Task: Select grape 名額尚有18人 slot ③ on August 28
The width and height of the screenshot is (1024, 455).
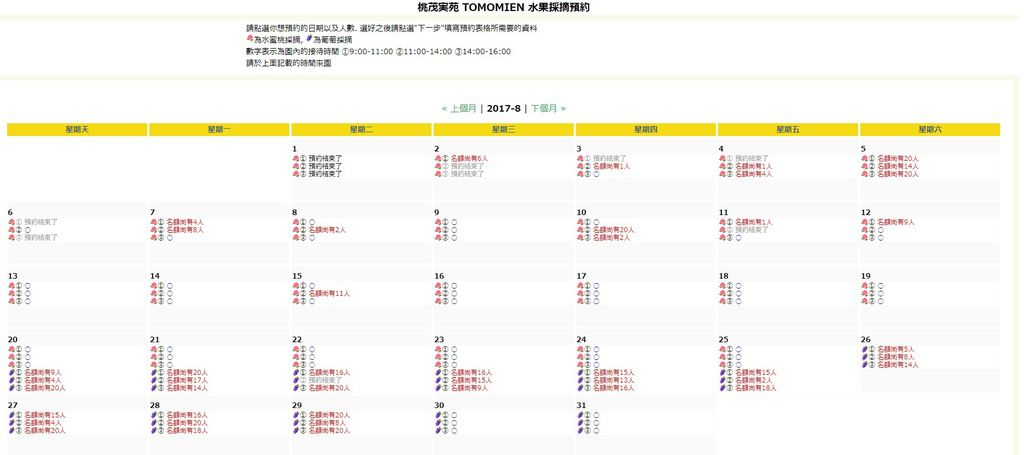Action: (x=187, y=431)
